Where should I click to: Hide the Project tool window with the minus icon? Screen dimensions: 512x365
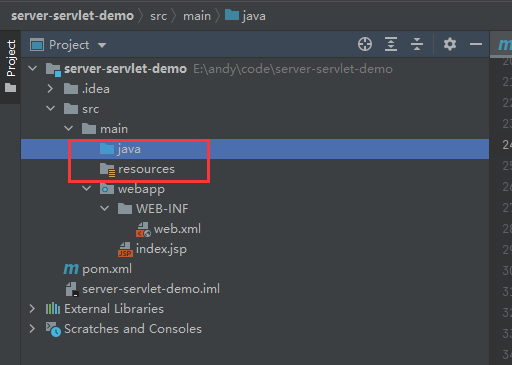tap(476, 44)
